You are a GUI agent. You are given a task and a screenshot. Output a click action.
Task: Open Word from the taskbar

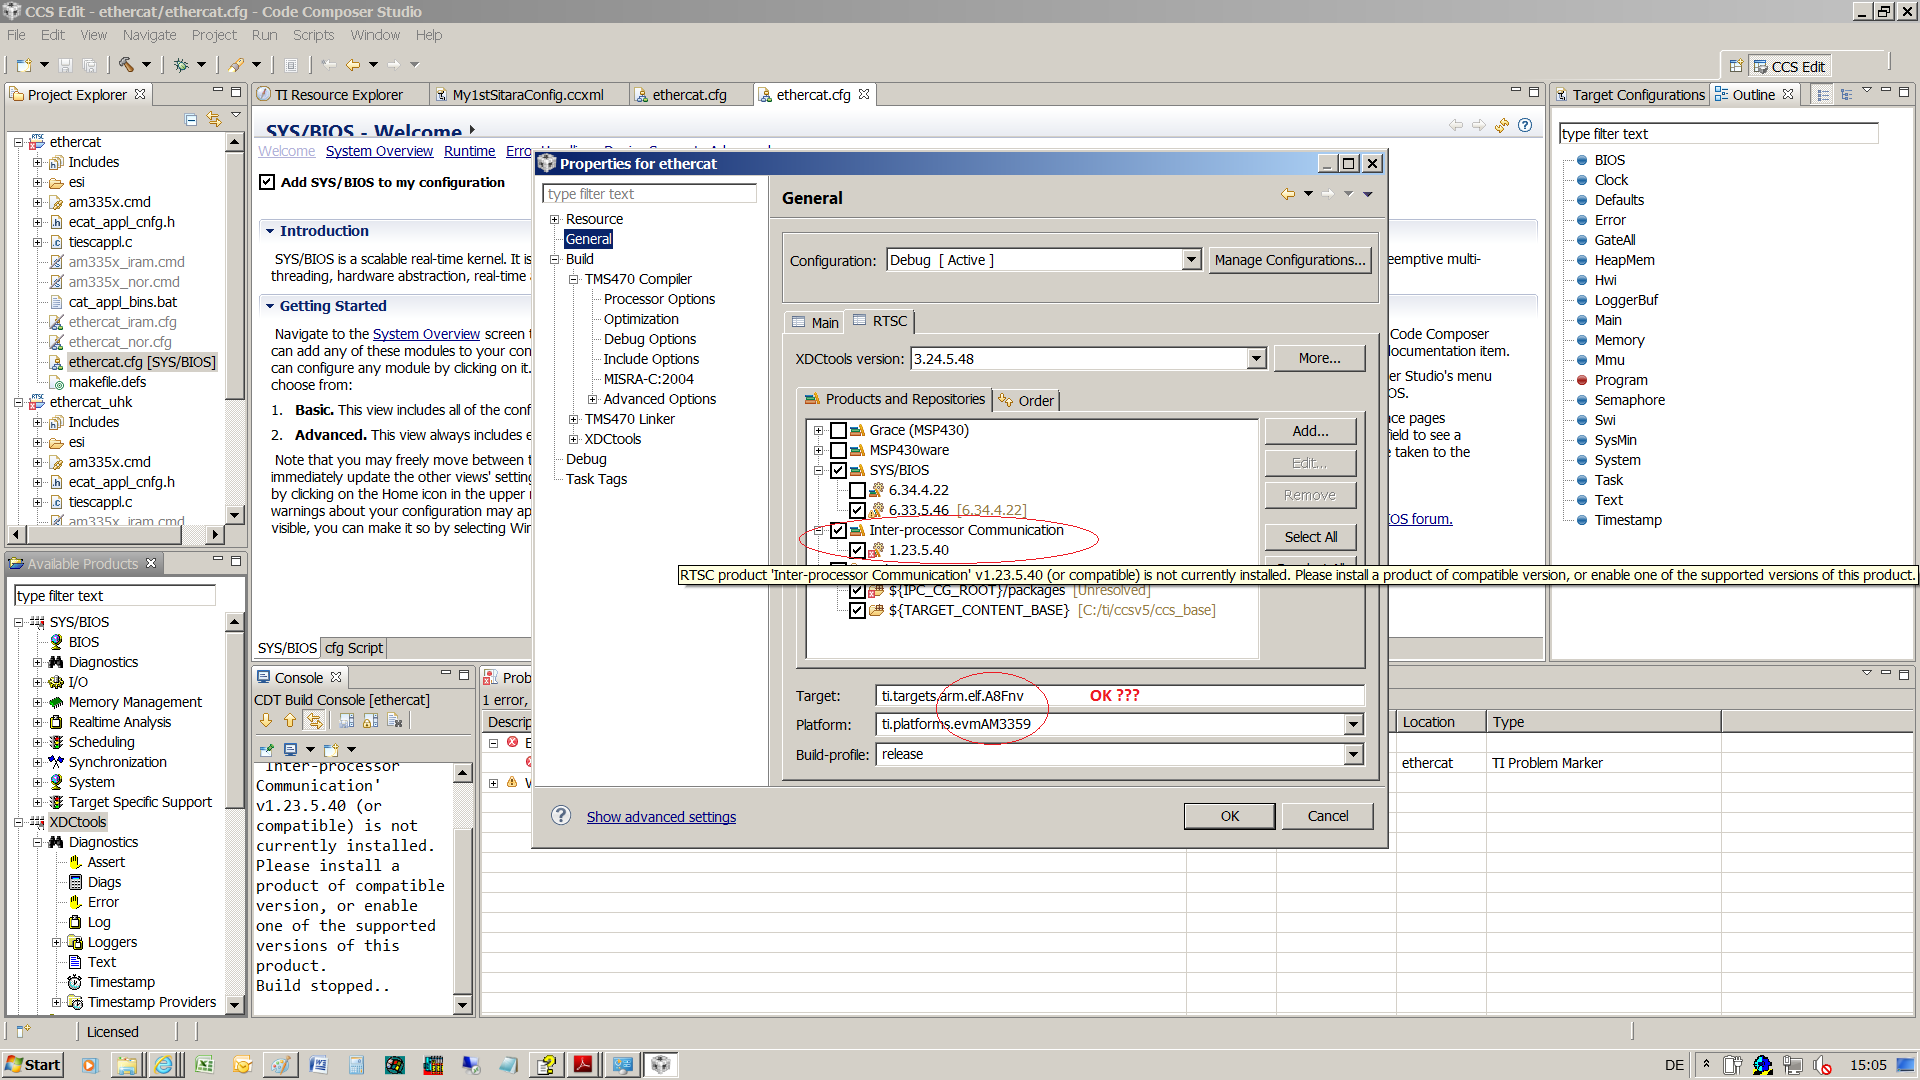318,1065
